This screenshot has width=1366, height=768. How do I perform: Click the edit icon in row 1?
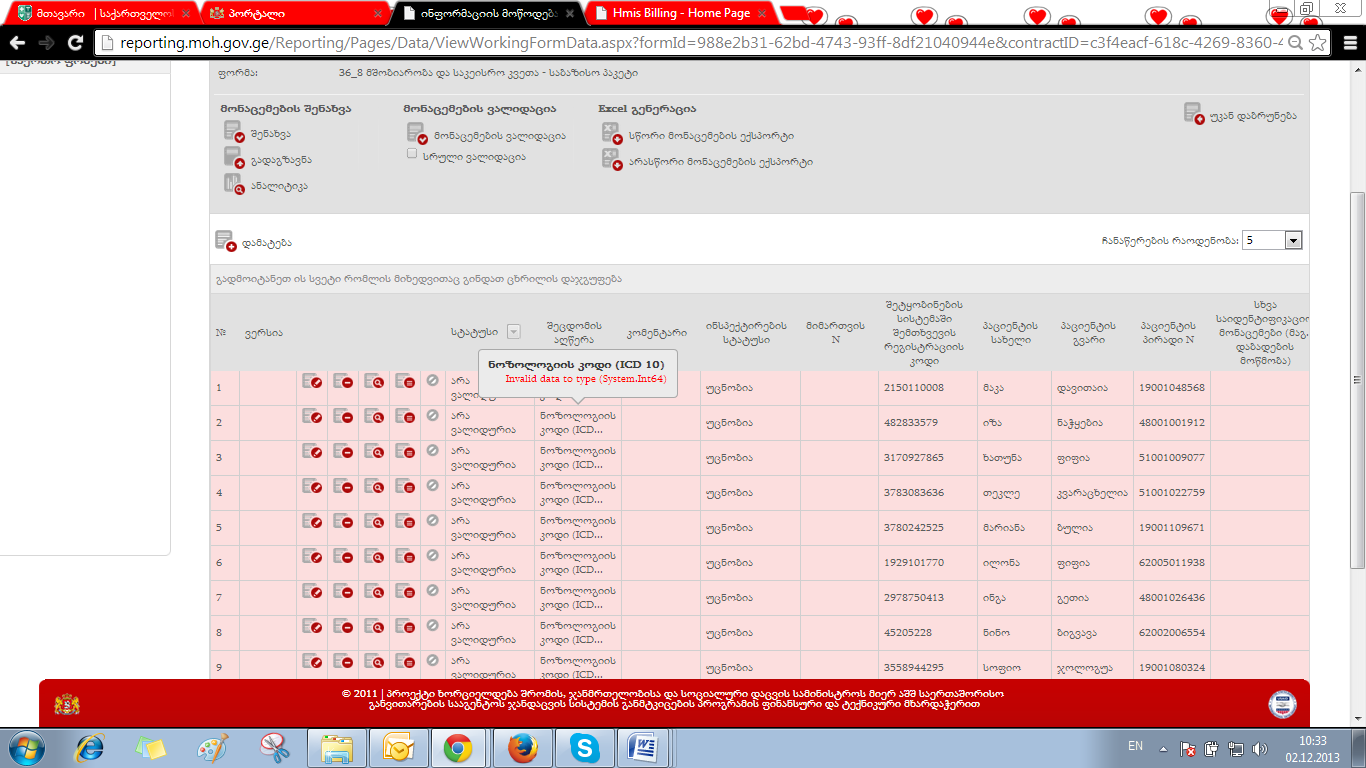click(312, 381)
